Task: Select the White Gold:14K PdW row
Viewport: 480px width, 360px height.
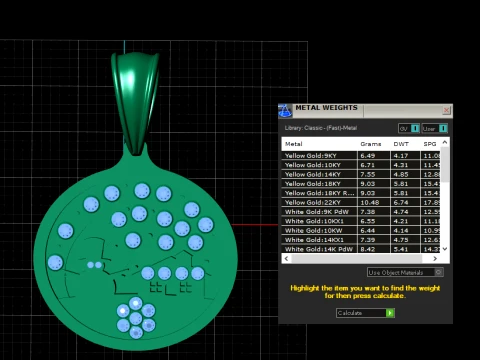Action: tap(361, 249)
